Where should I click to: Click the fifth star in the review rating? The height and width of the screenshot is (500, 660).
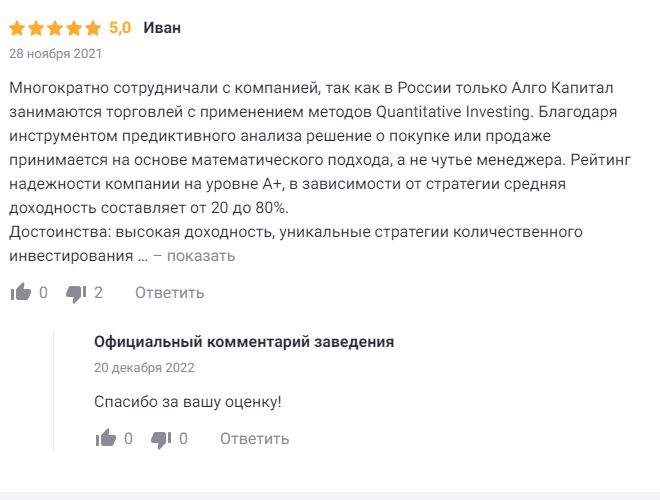[93, 28]
